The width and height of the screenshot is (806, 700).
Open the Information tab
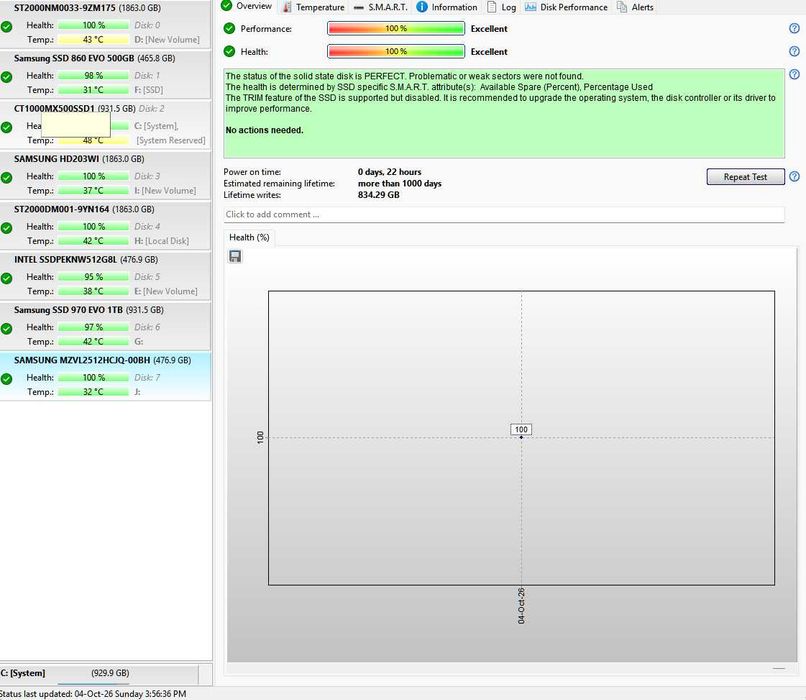(447, 7)
